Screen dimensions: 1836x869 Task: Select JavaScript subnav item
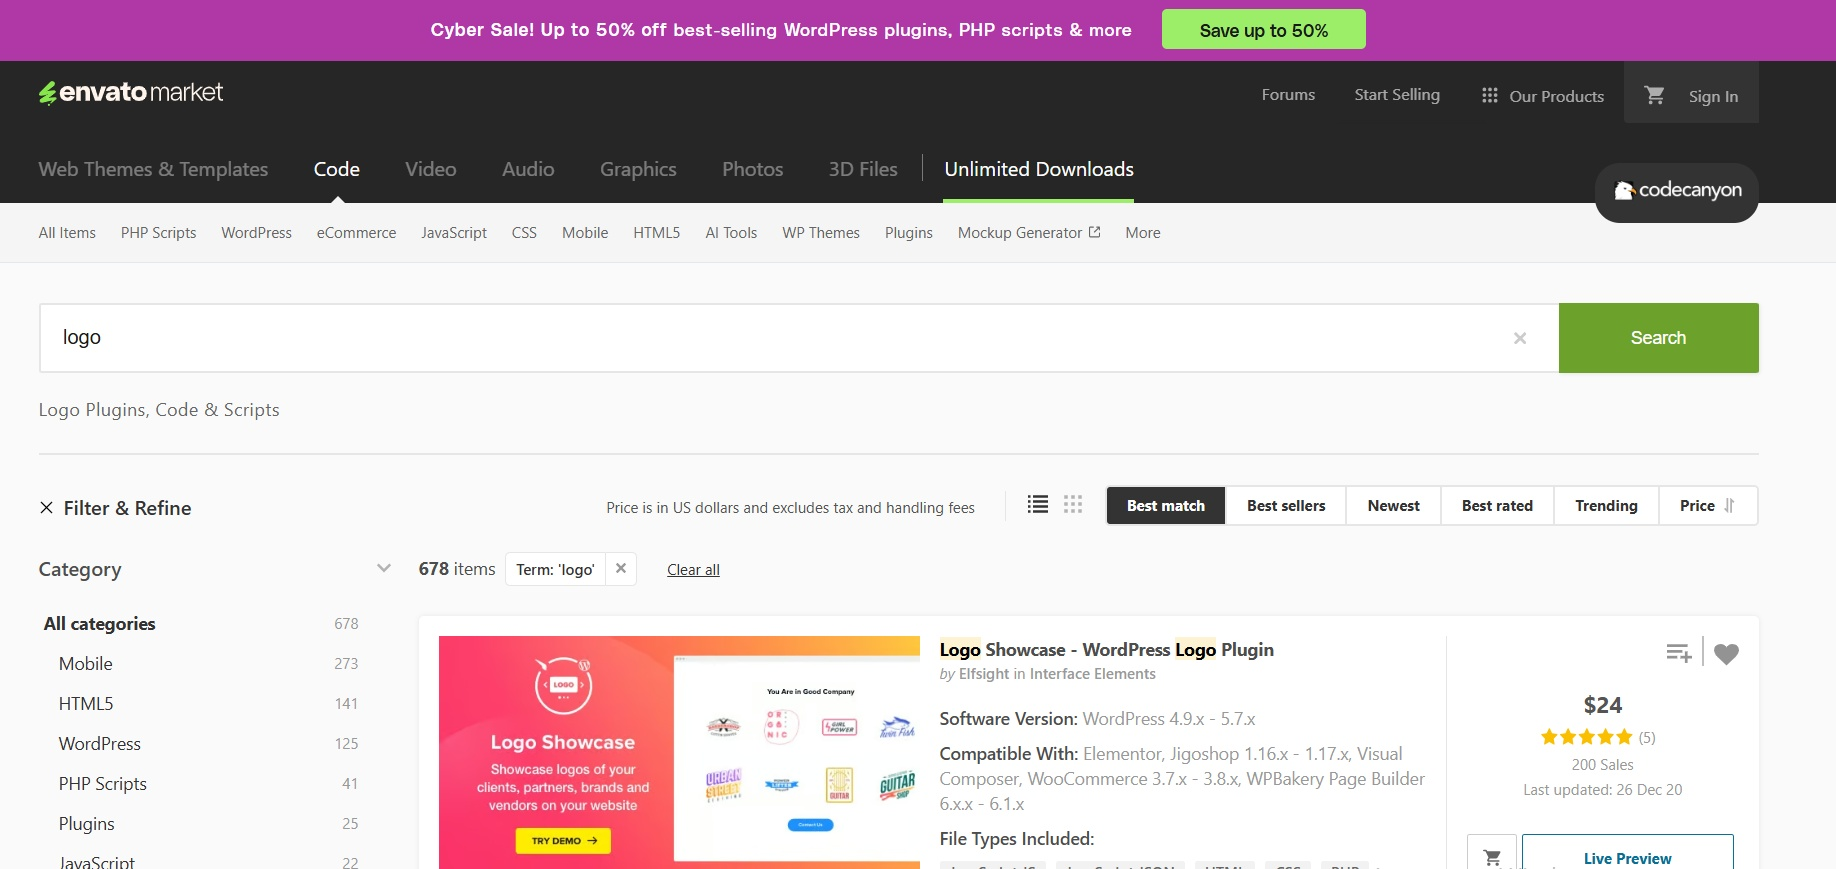[x=454, y=233]
